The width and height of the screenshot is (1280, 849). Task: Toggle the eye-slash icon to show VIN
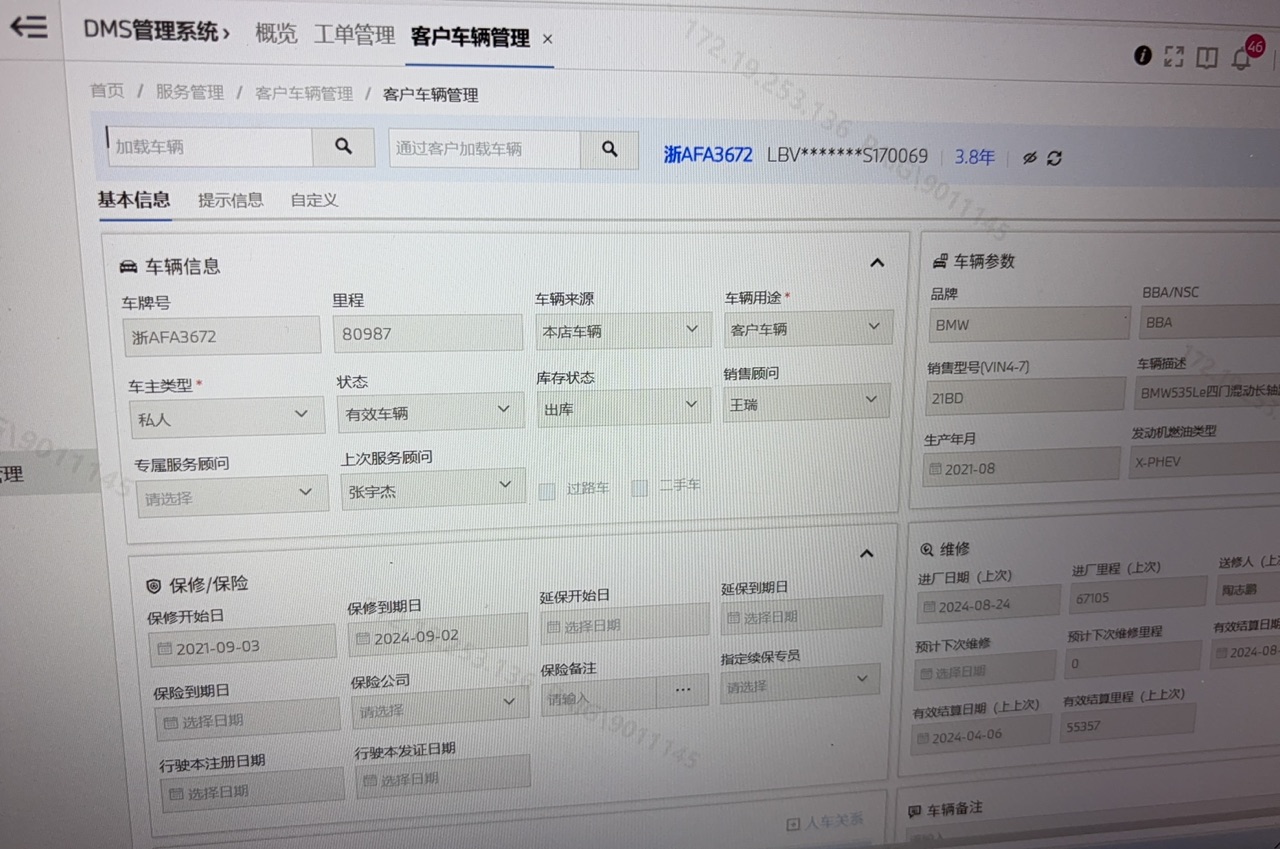coord(1029,158)
